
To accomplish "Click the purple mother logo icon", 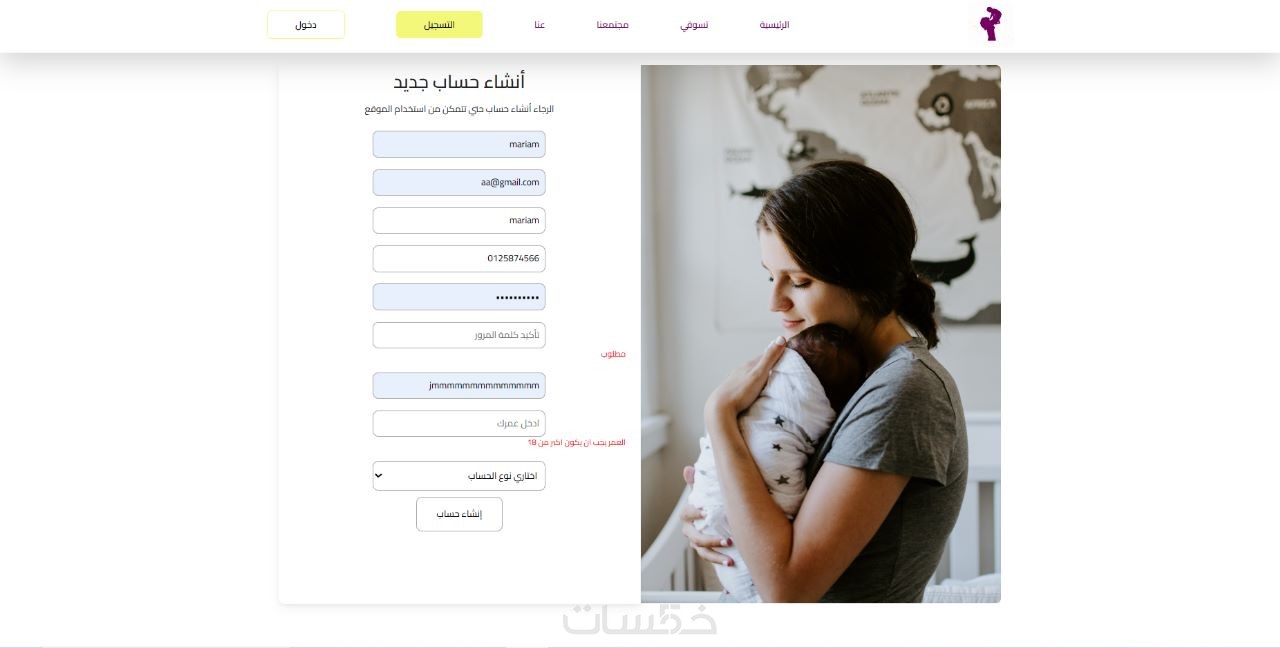I will coord(990,24).
